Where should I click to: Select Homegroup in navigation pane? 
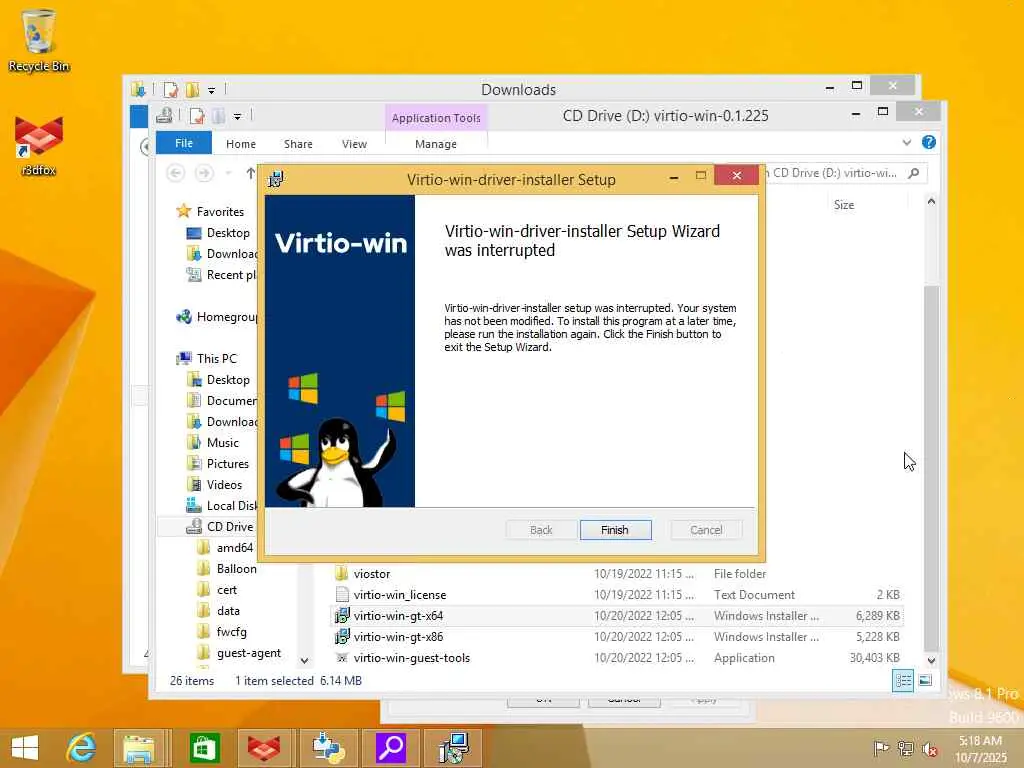[217, 317]
